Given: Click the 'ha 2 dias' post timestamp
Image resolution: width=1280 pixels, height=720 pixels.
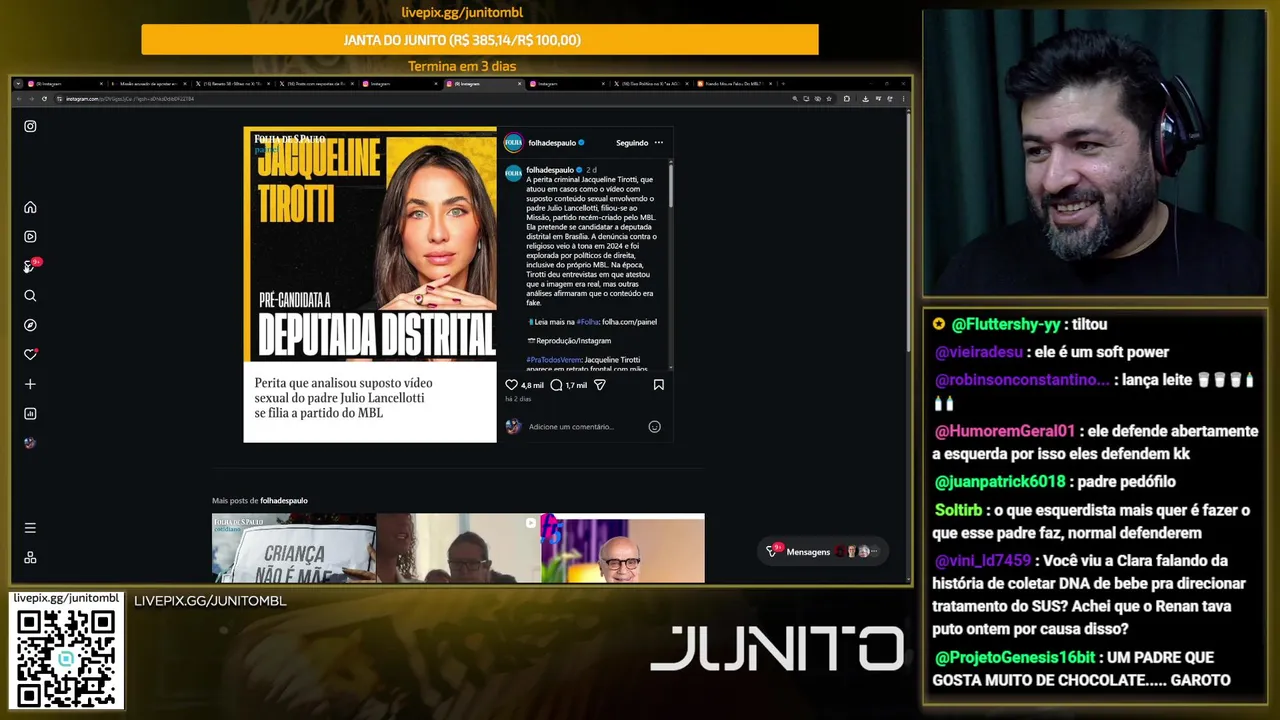Looking at the screenshot, I should pyautogui.click(x=518, y=399).
